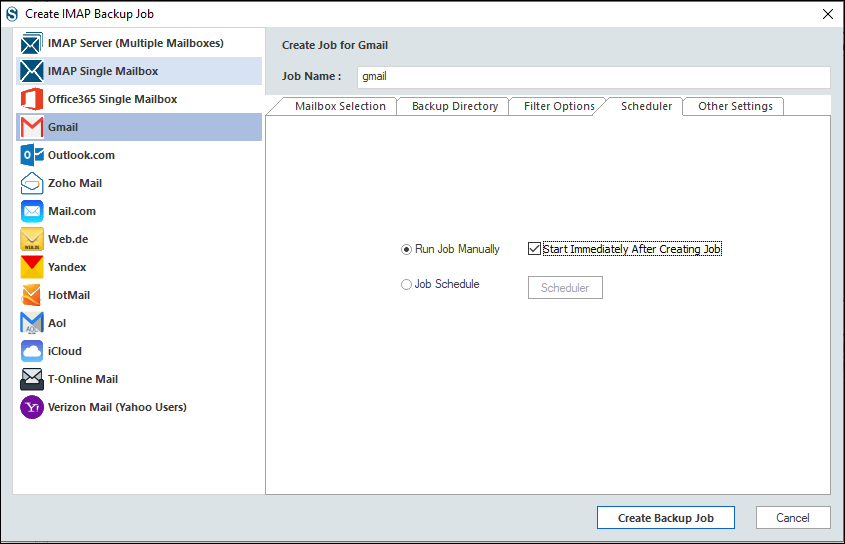Screen dimensions: 845x544
Task: Click the HotMail icon
Action: pyautogui.click(x=32, y=295)
